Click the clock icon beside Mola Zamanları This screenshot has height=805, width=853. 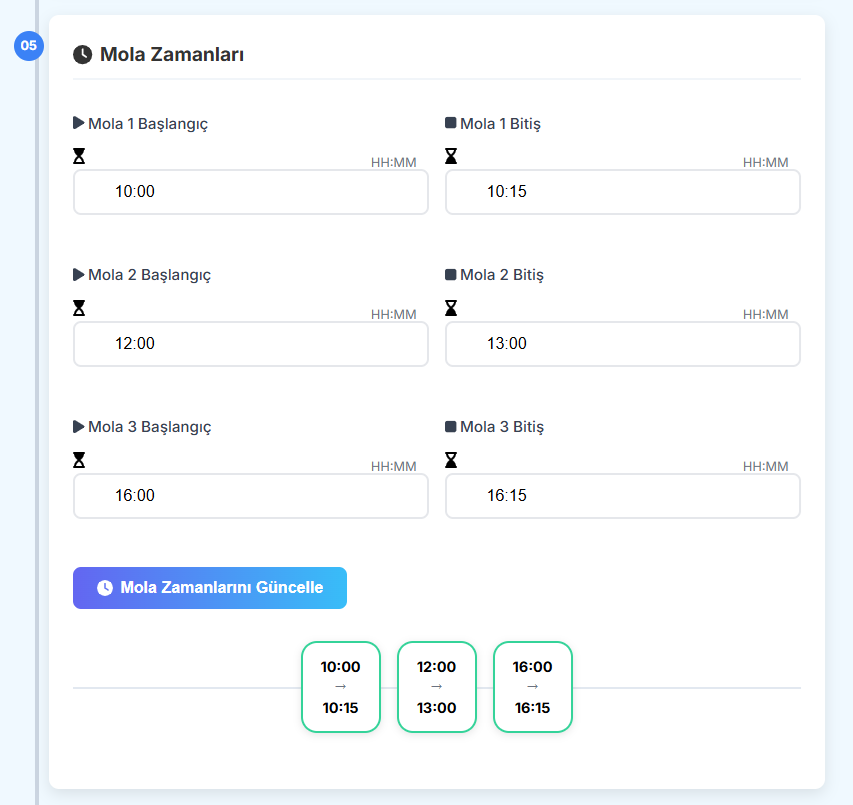click(83, 54)
